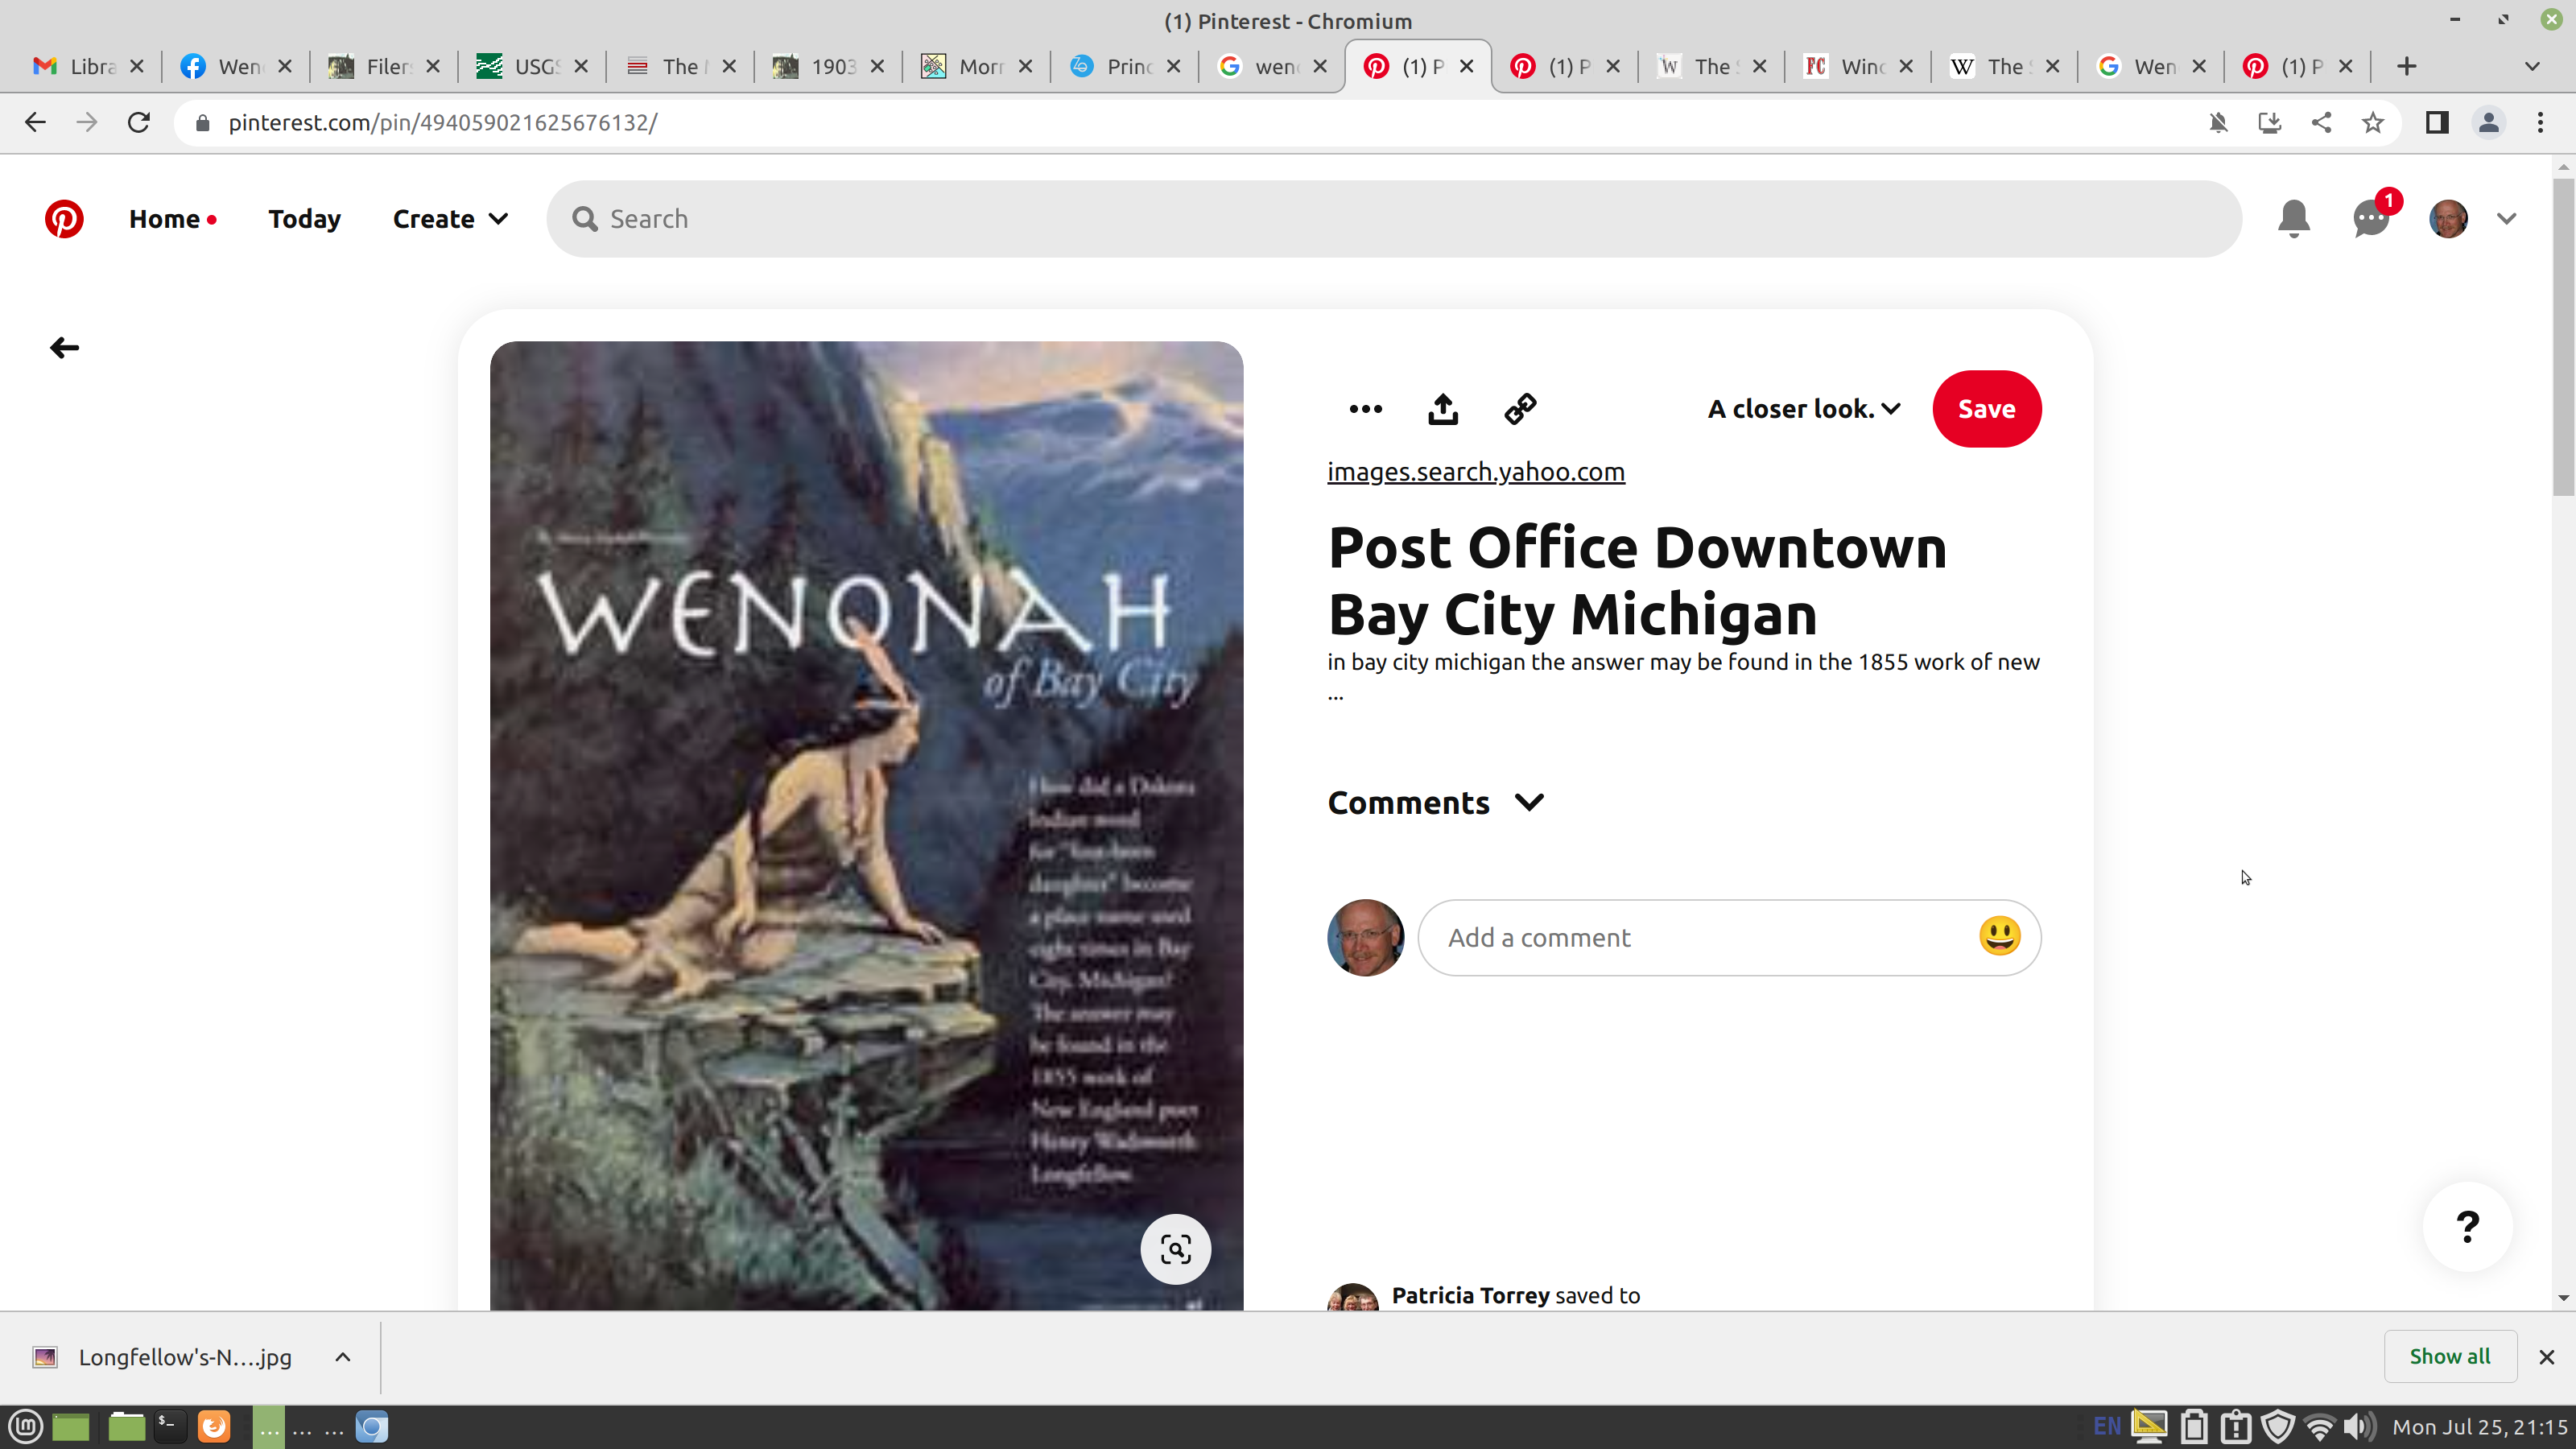This screenshot has width=2576, height=1449.
Task: Click the EN keyboard layout indicator
Action: coord(2106,1426)
